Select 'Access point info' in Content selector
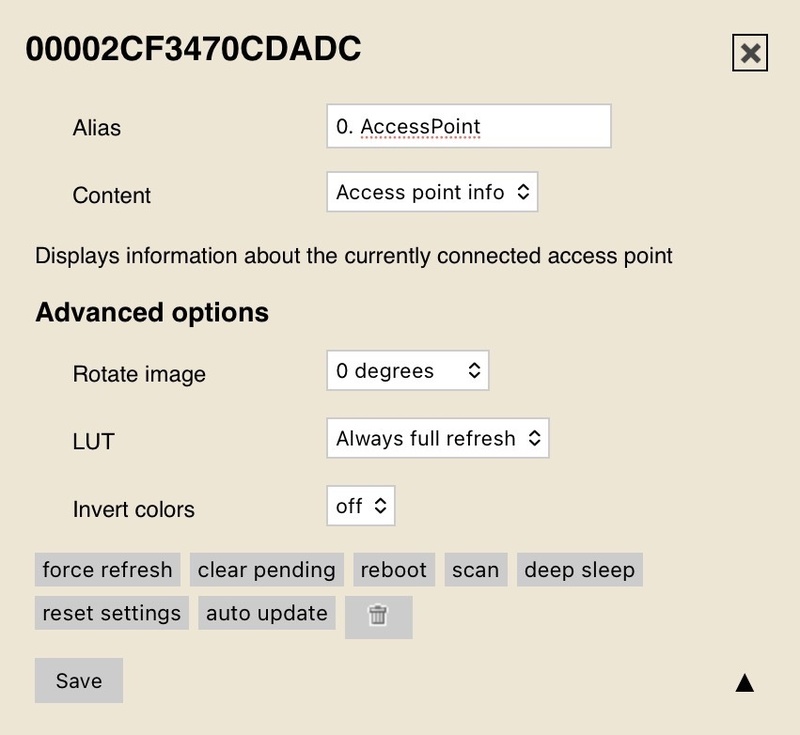Image resolution: width=800 pixels, height=735 pixels. (432, 190)
